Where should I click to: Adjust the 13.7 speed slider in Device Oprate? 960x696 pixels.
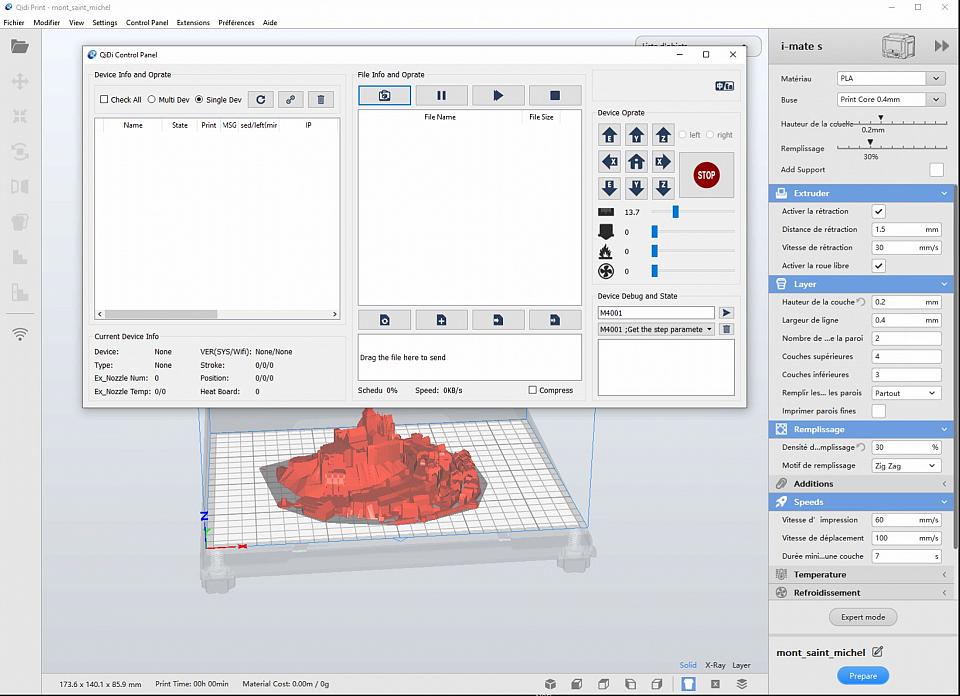click(x=676, y=212)
